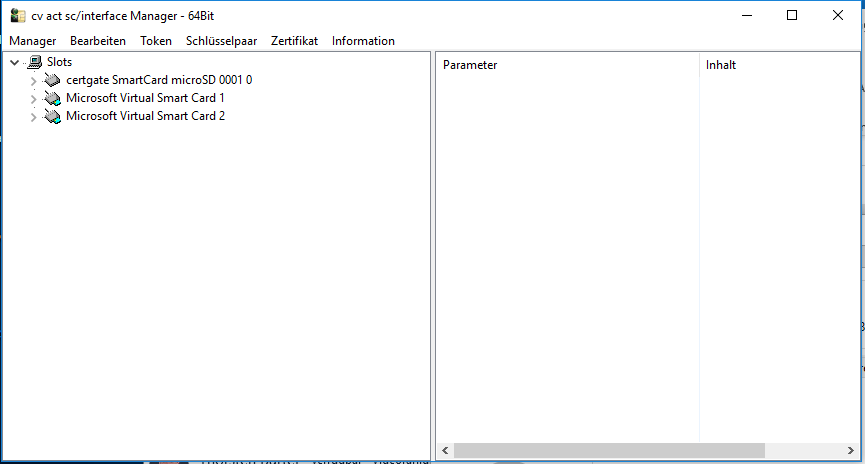The width and height of the screenshot is (865, 464).
Task: Click the Slots computer icon in tree
Action: click(x=35, y=62)
